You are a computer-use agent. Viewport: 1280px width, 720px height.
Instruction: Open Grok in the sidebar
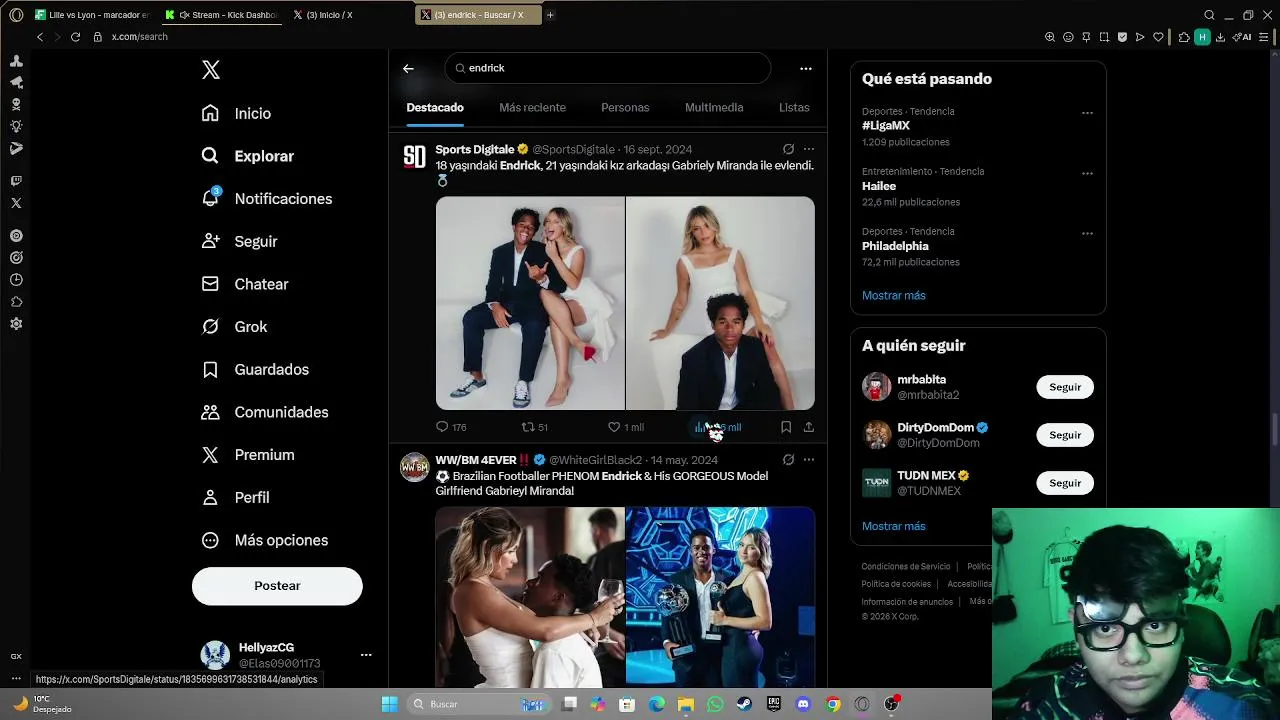point(235,327)
